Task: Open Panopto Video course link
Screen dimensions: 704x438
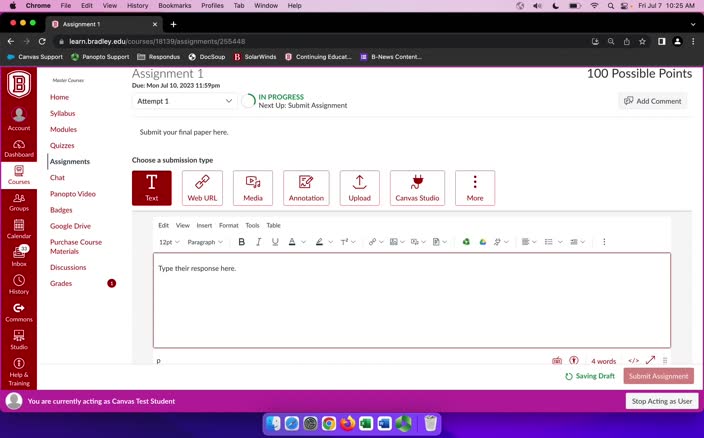Action: coord(73,194)
